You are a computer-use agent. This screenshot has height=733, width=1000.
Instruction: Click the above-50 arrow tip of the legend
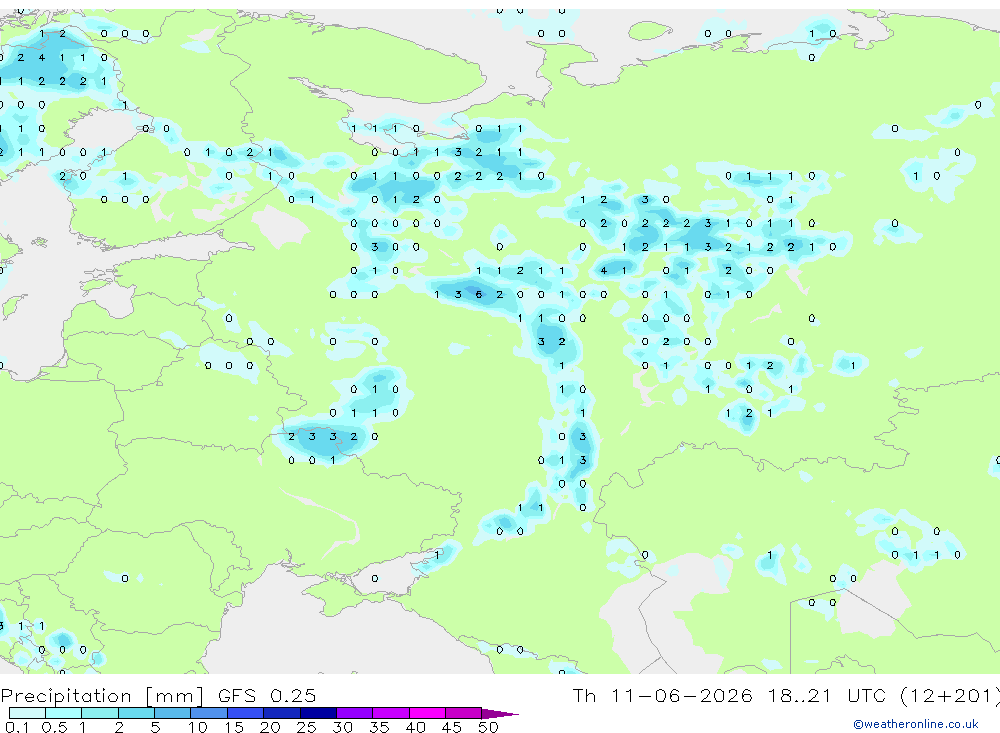click(x=501, y=713)
